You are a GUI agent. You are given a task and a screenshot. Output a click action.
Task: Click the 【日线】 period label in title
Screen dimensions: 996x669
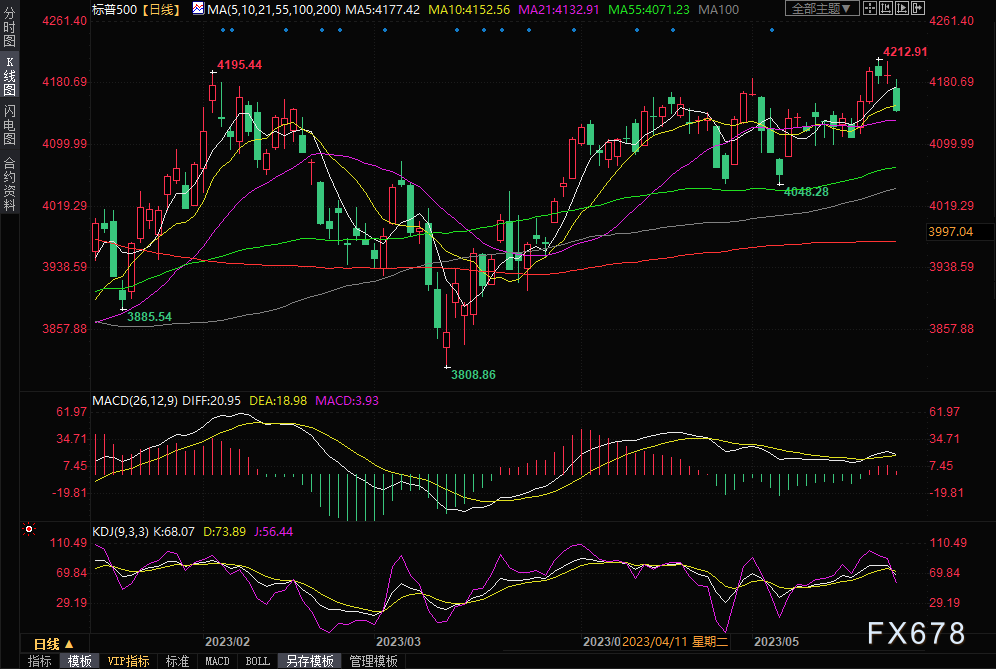160,9
